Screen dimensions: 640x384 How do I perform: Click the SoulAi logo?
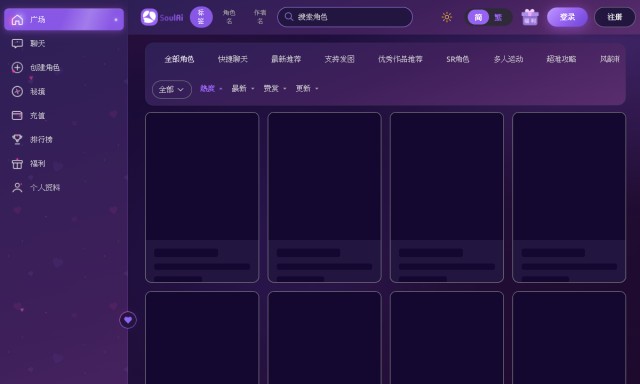pyautogui.click(x=162, y=17)
